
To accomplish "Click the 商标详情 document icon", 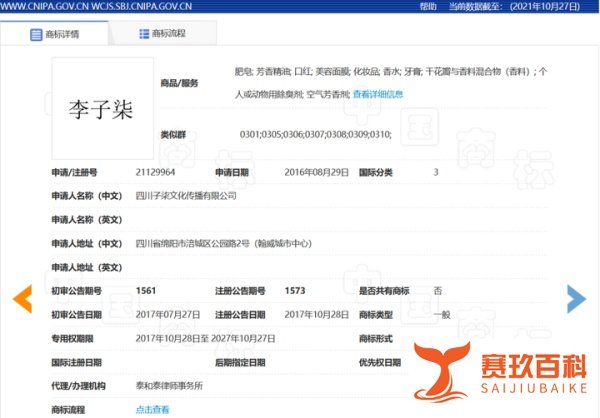I will [x=36, y=34].
